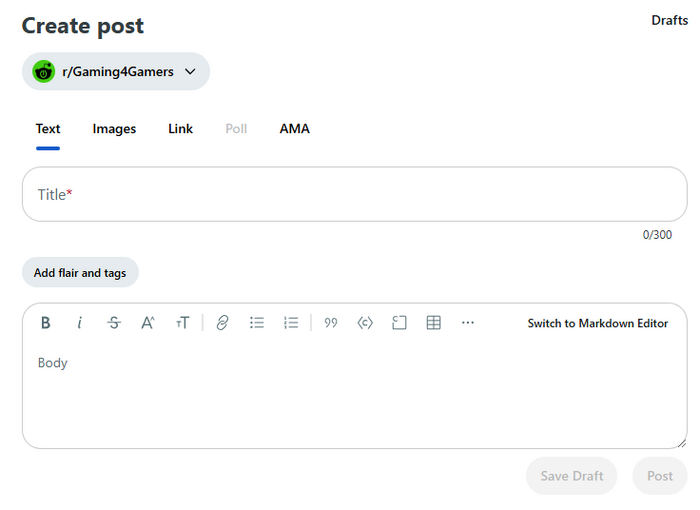This screenshot has height=510, width=700.
Task: Open the r/Gaming4Gamers community selector
Action: coord(116,72)
